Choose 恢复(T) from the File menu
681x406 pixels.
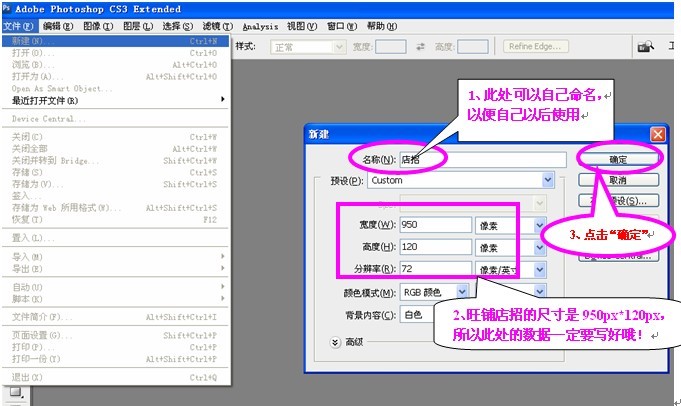(x=116, y=220)
